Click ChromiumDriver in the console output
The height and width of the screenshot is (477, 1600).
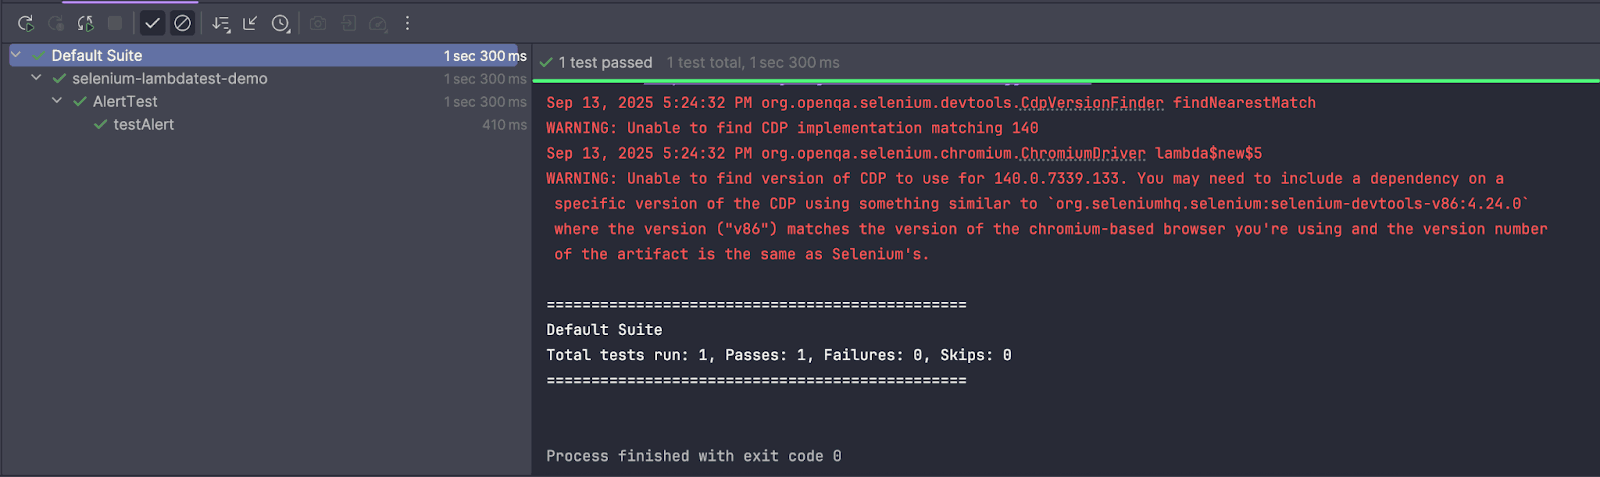1083,154
